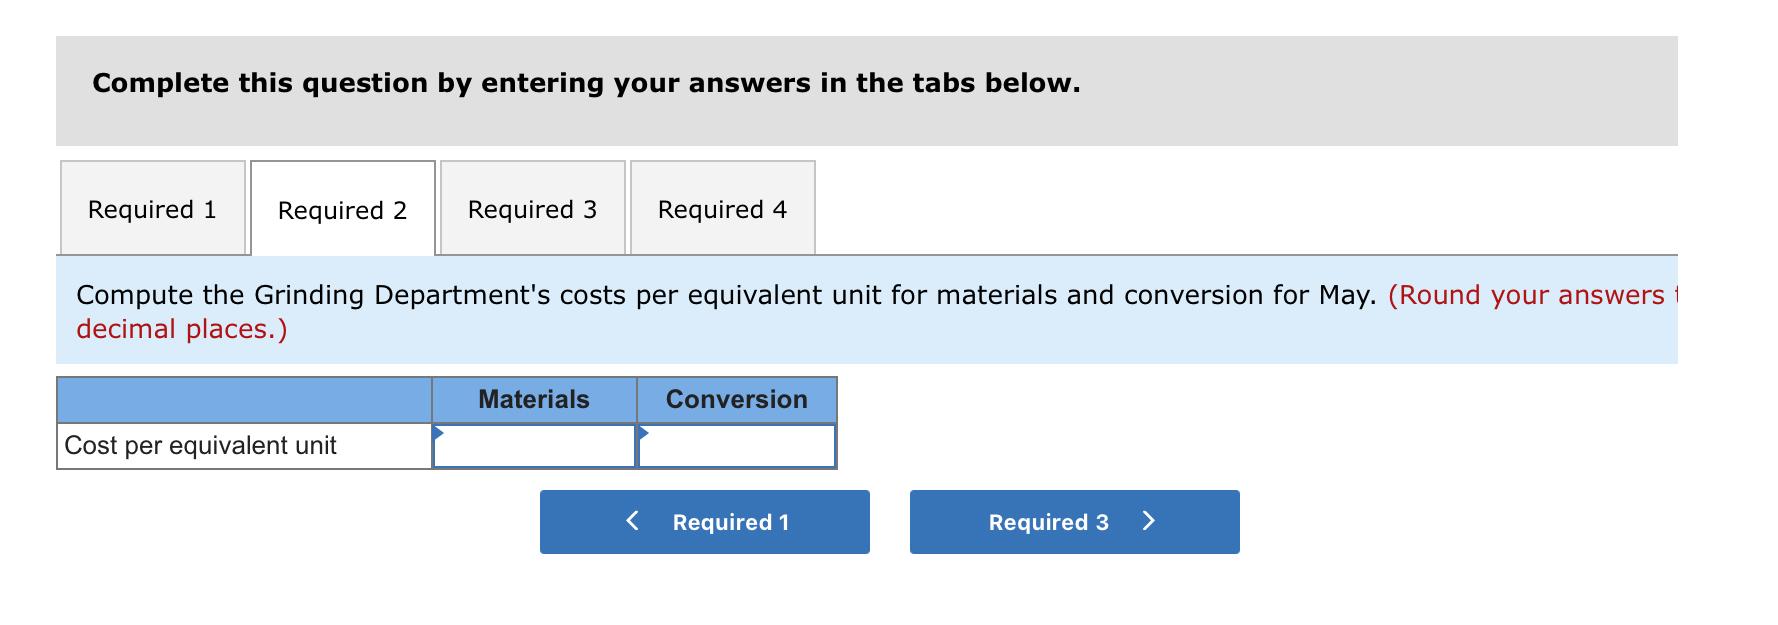Viewport: 1778px width, 625px height.
Task: Click the Required 1 navigation button
Action: [x=704, y=521]
